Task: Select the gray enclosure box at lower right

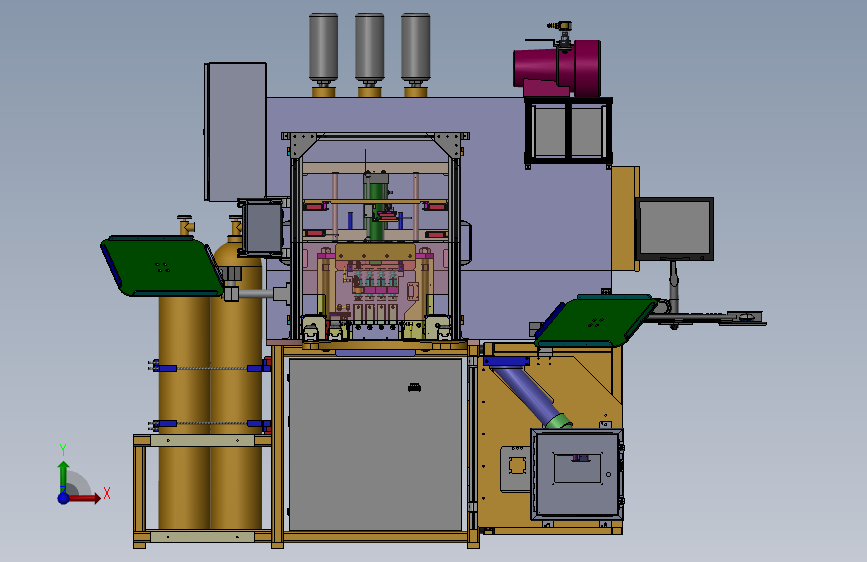Action: point(577,474)
